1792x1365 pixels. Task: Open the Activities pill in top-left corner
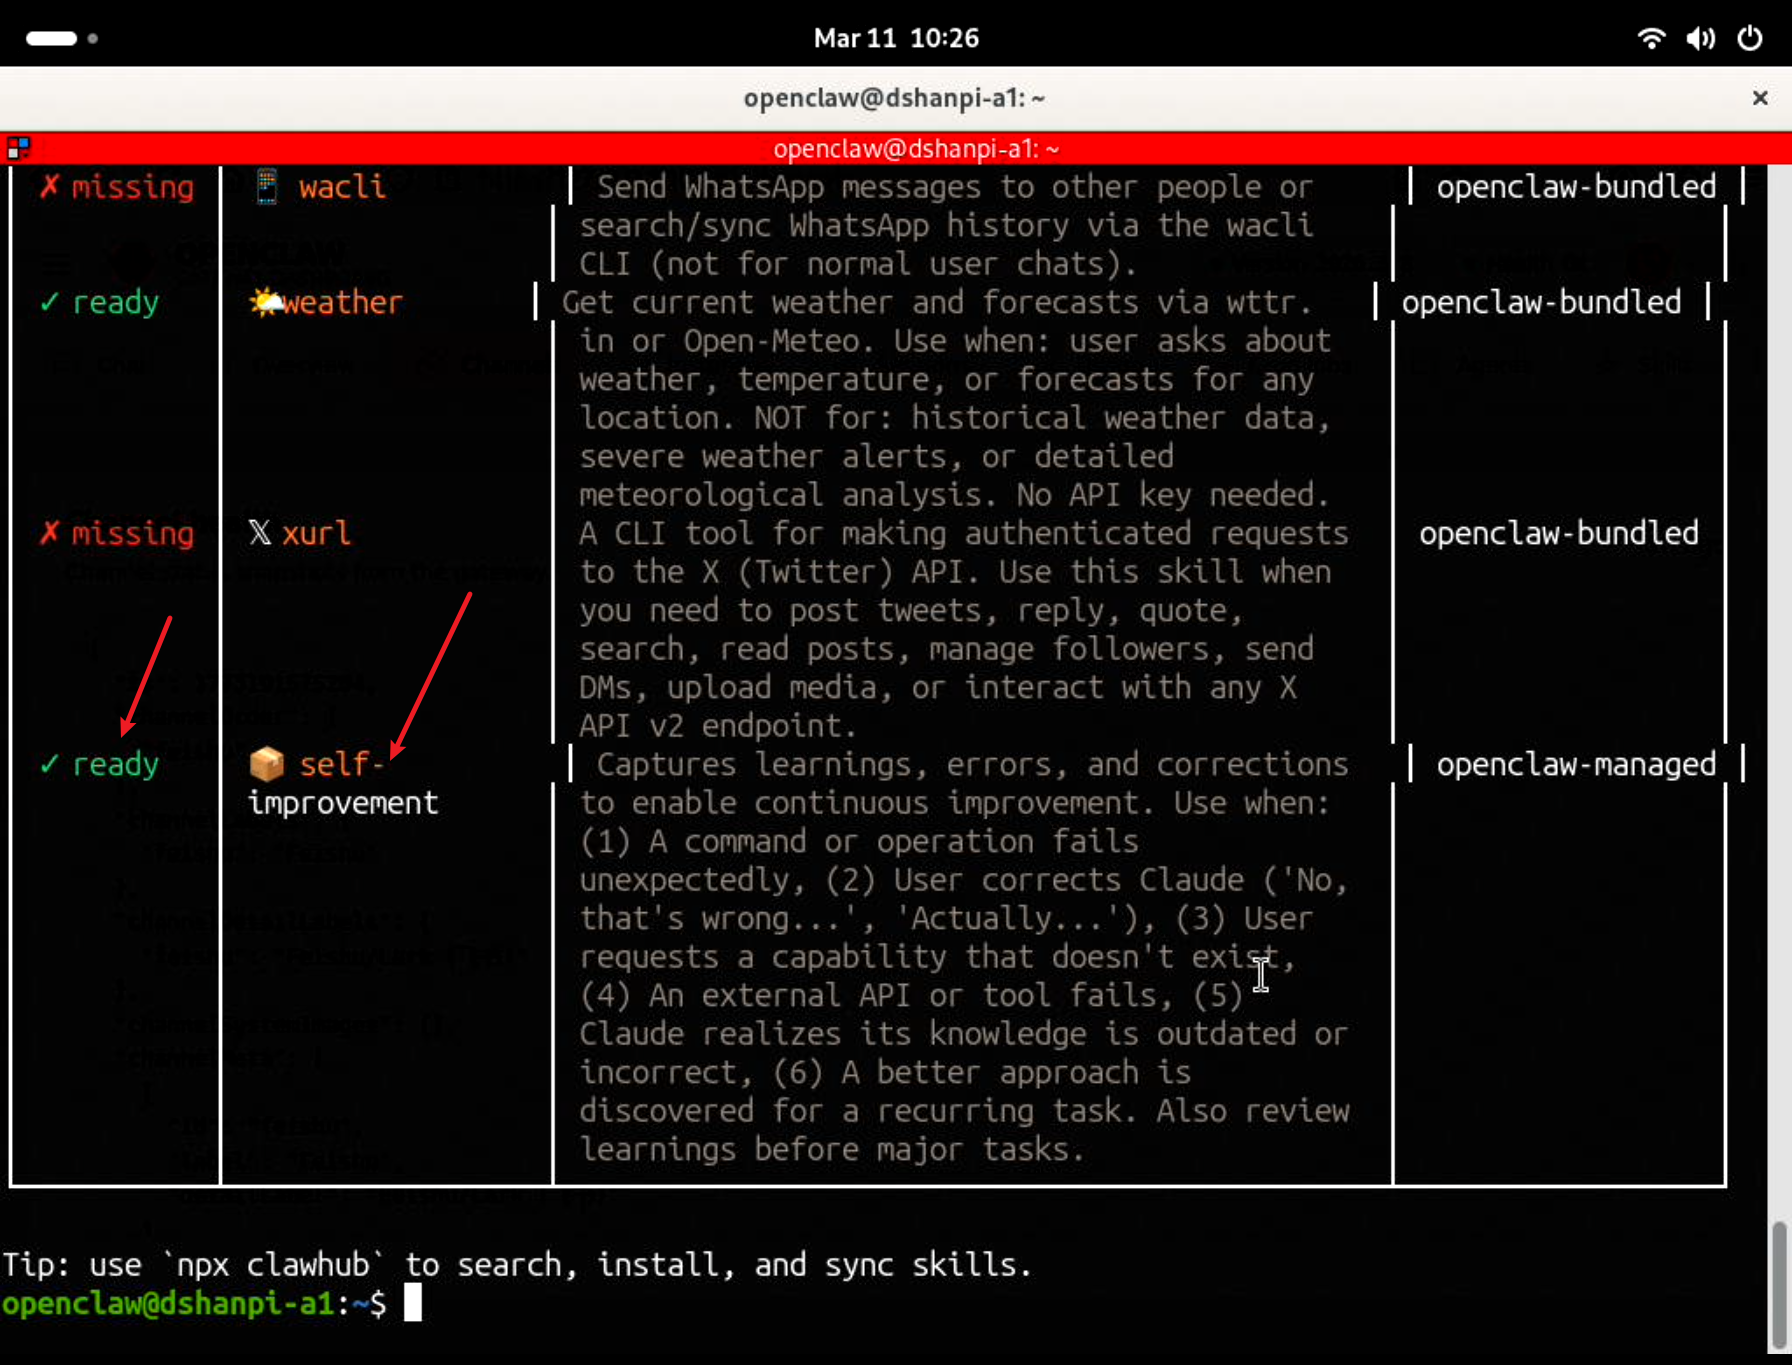click(52, 38)
